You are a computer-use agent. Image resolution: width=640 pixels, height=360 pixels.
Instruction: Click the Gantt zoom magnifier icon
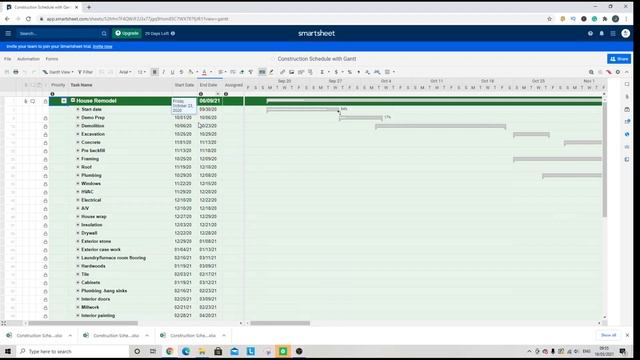(x=591, y=72)
